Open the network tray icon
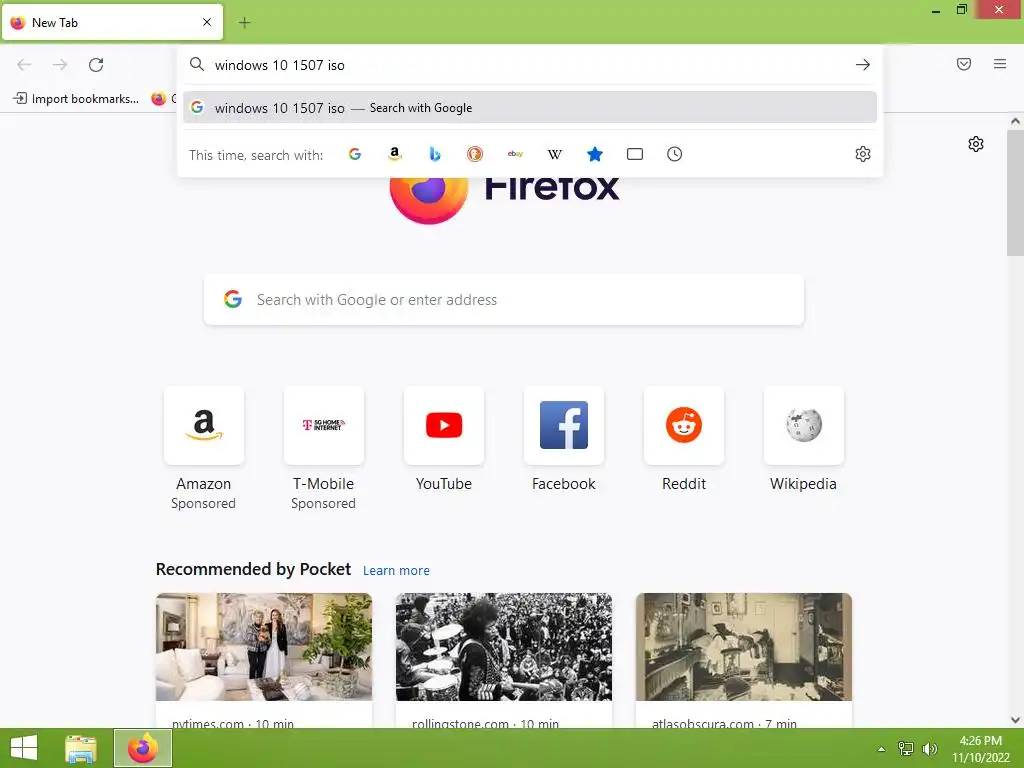 point(905,749)
